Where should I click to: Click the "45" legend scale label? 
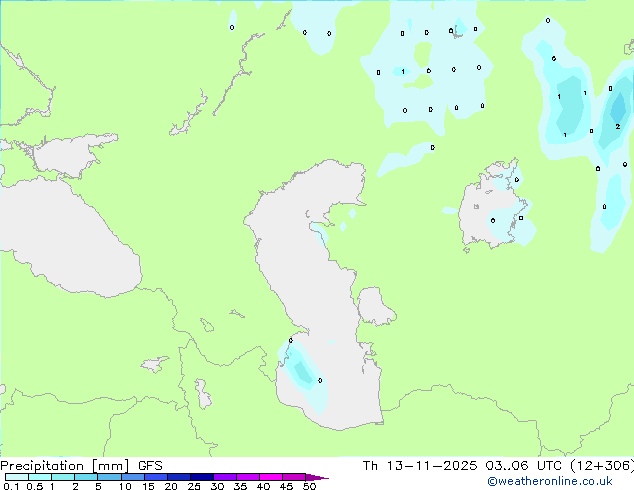(x=286, y=486)
